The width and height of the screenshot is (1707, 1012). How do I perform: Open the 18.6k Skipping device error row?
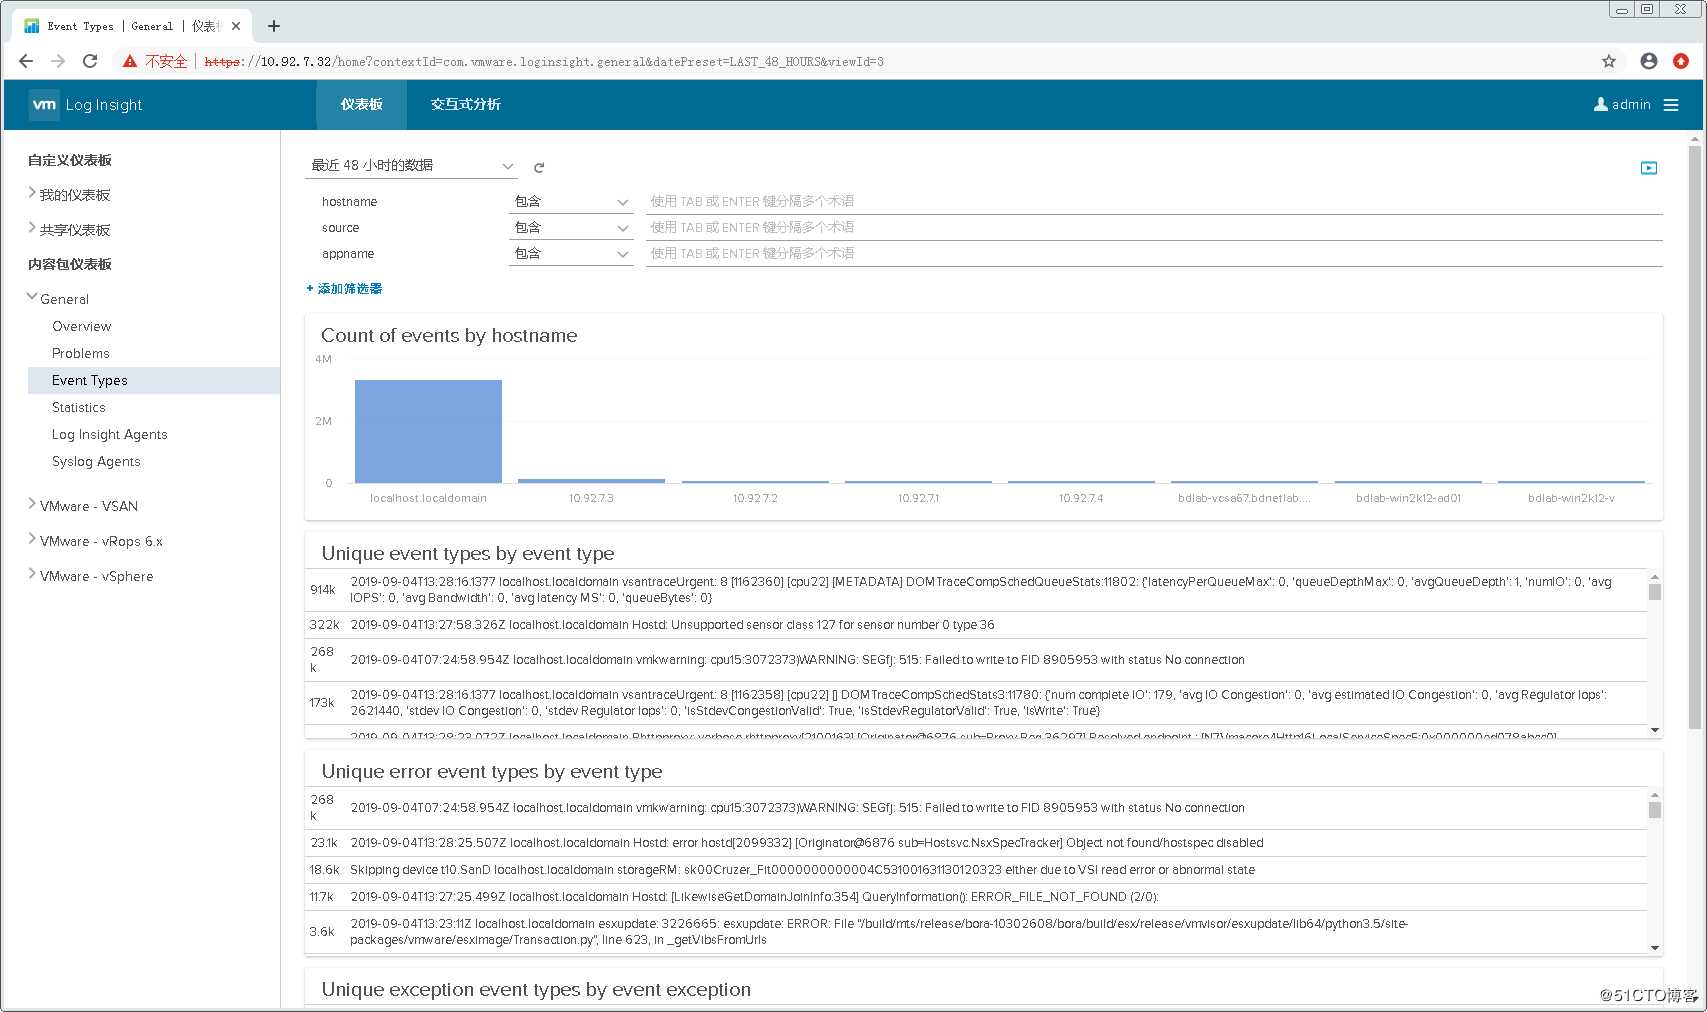tap(976, 870)
